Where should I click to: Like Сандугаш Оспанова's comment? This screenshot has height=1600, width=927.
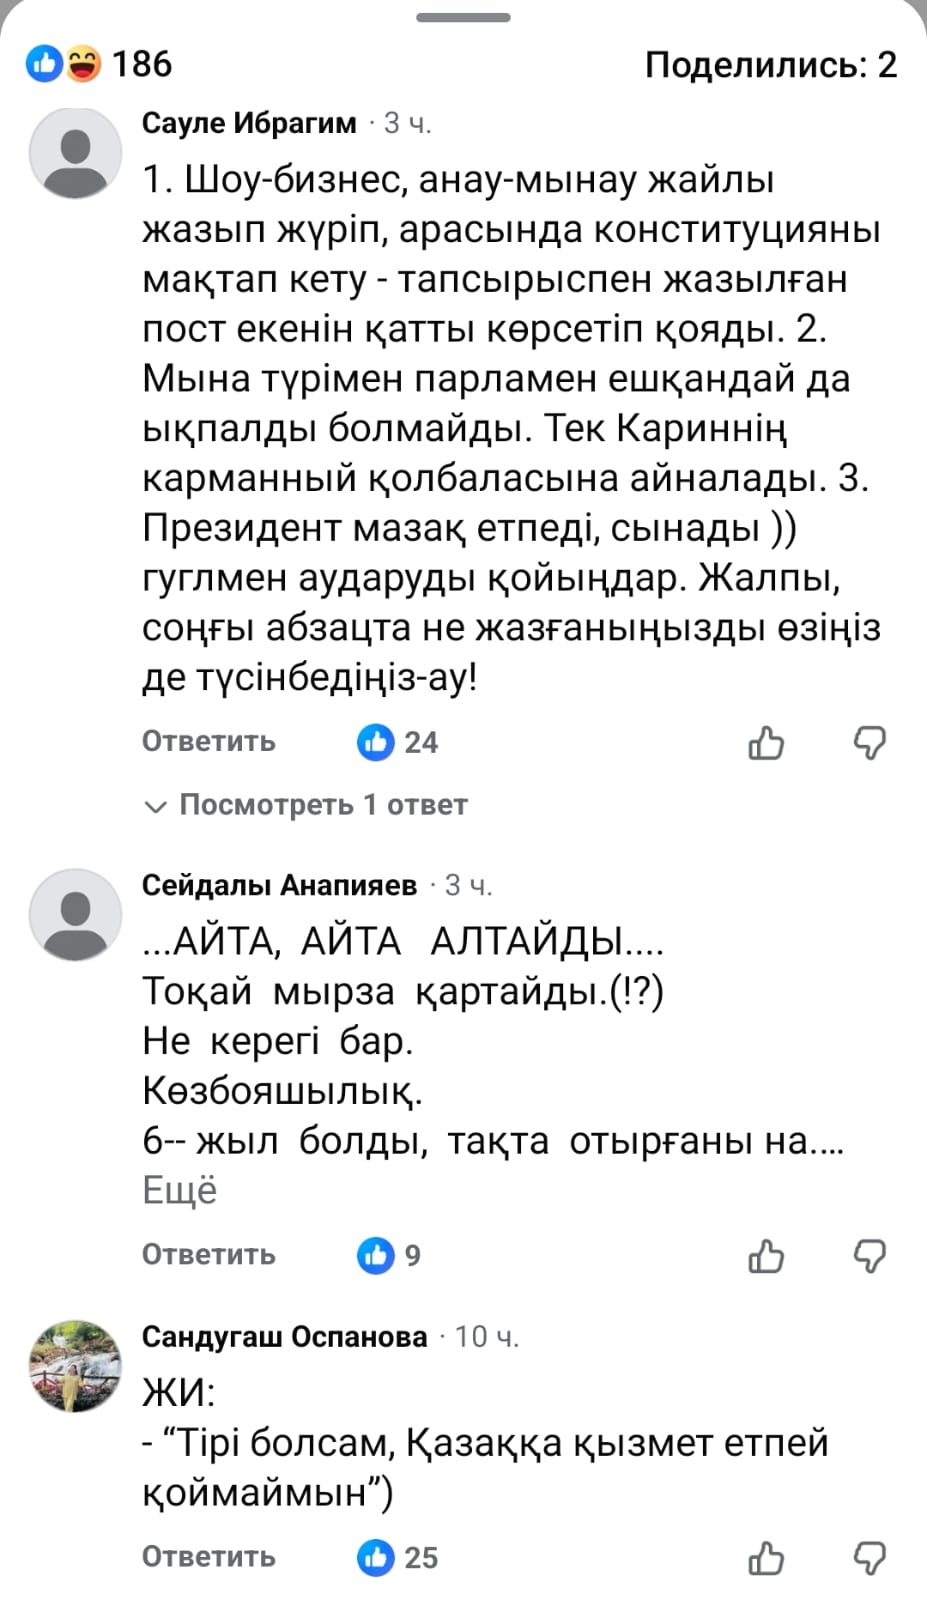tap(766, 1558)
